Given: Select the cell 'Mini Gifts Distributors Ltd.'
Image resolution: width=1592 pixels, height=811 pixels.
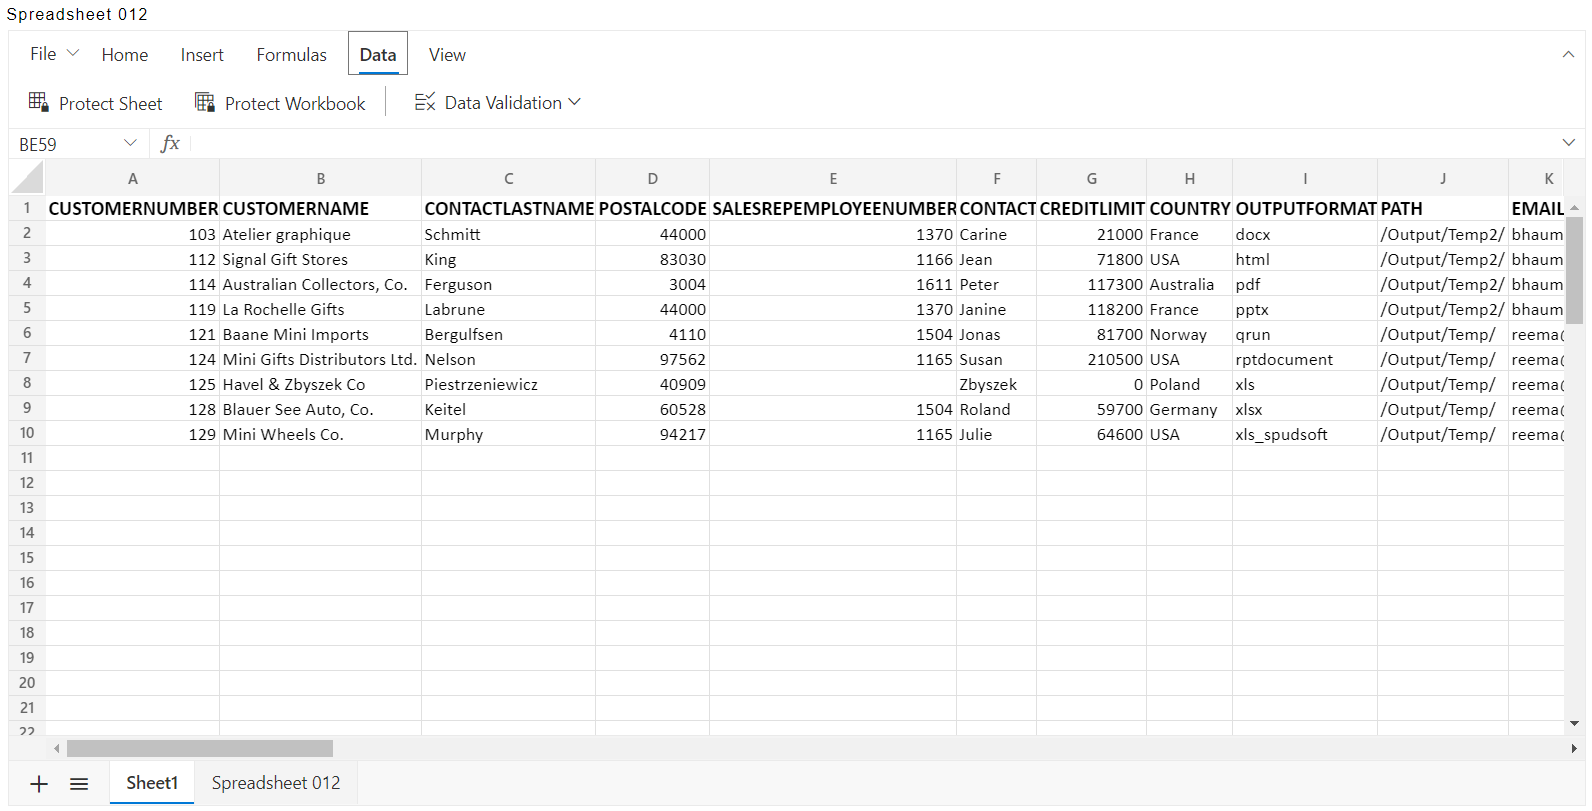Looking at the screenshot, I should (320, 359).
